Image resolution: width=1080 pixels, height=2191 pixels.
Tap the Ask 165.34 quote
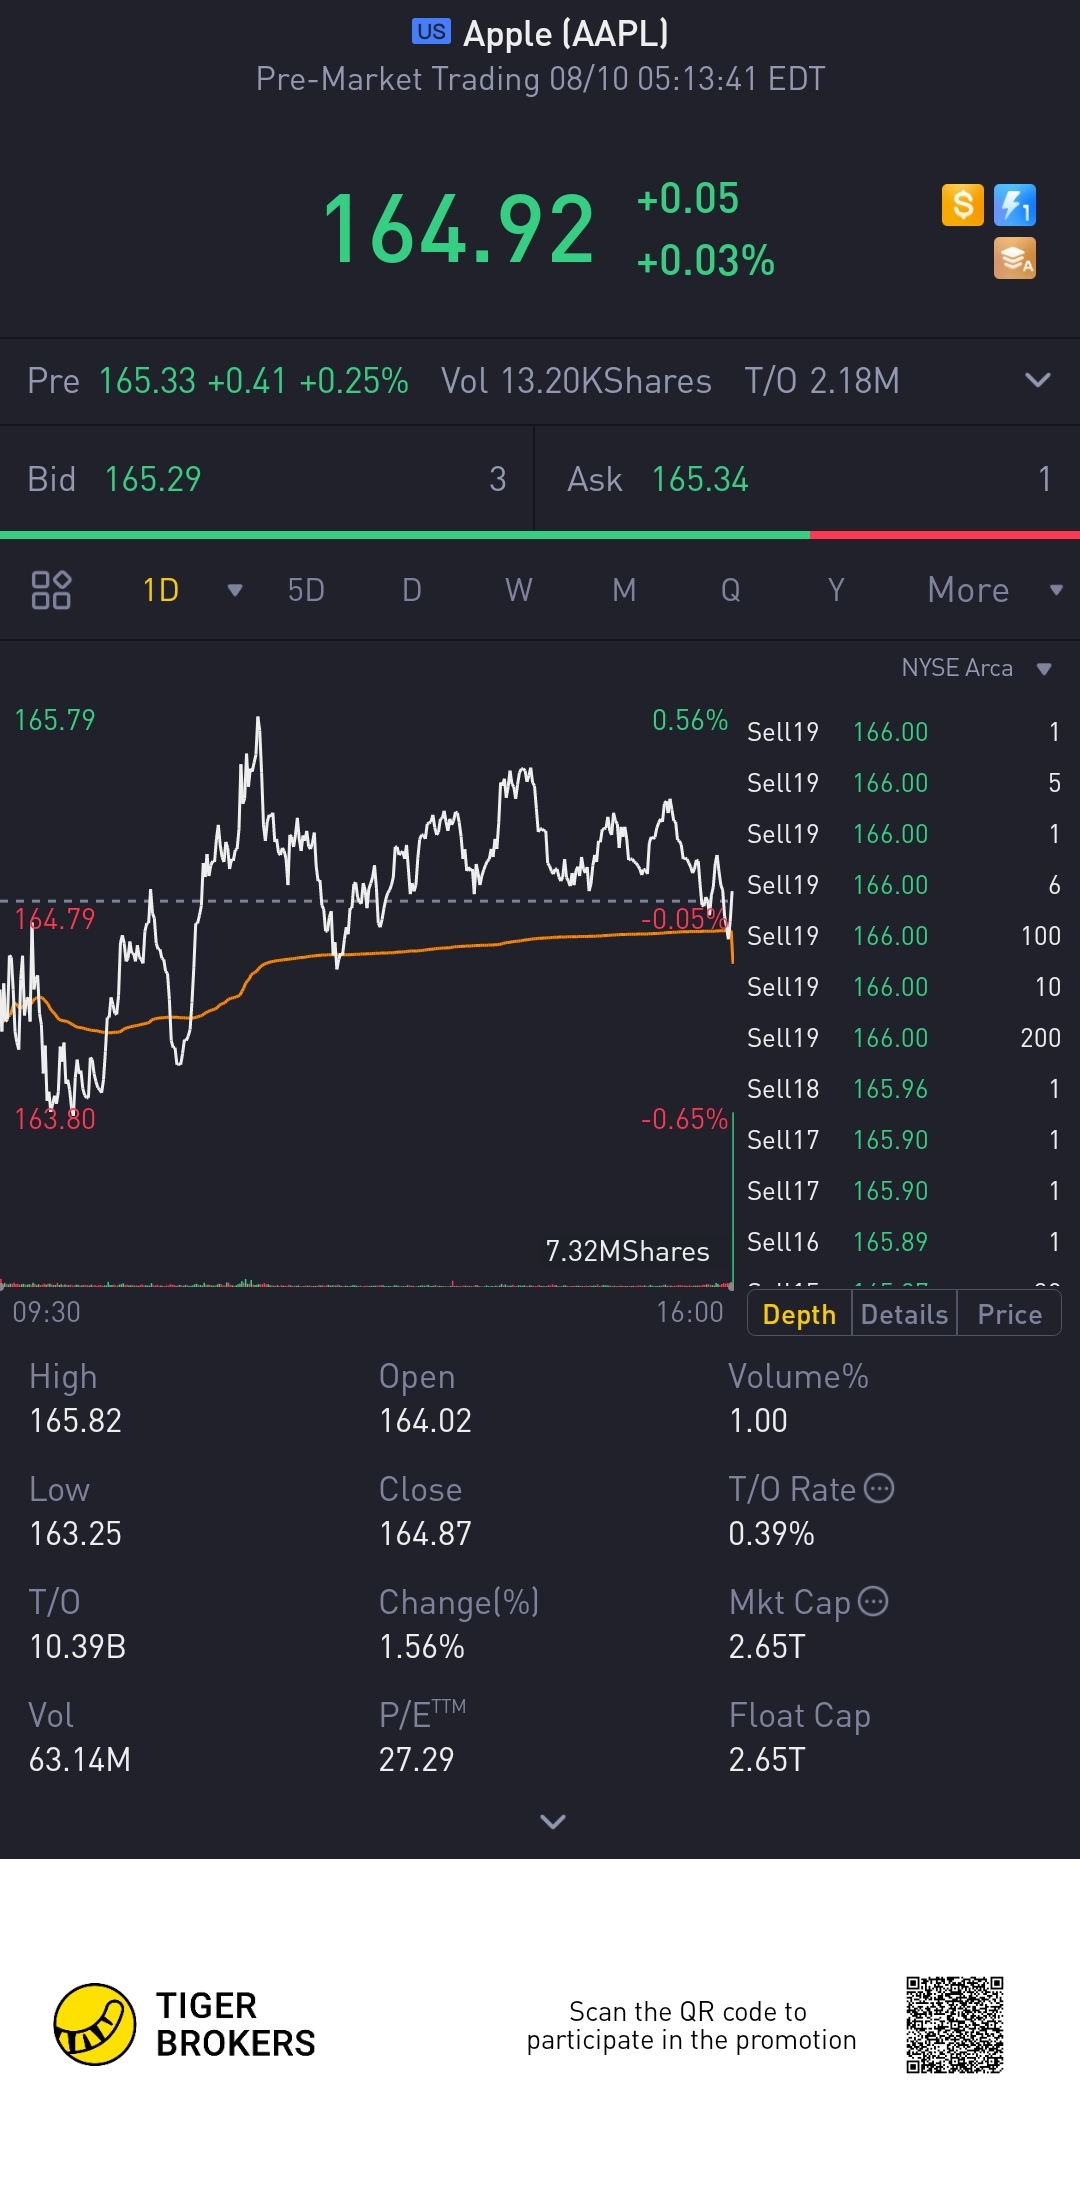tap(808, 479)
